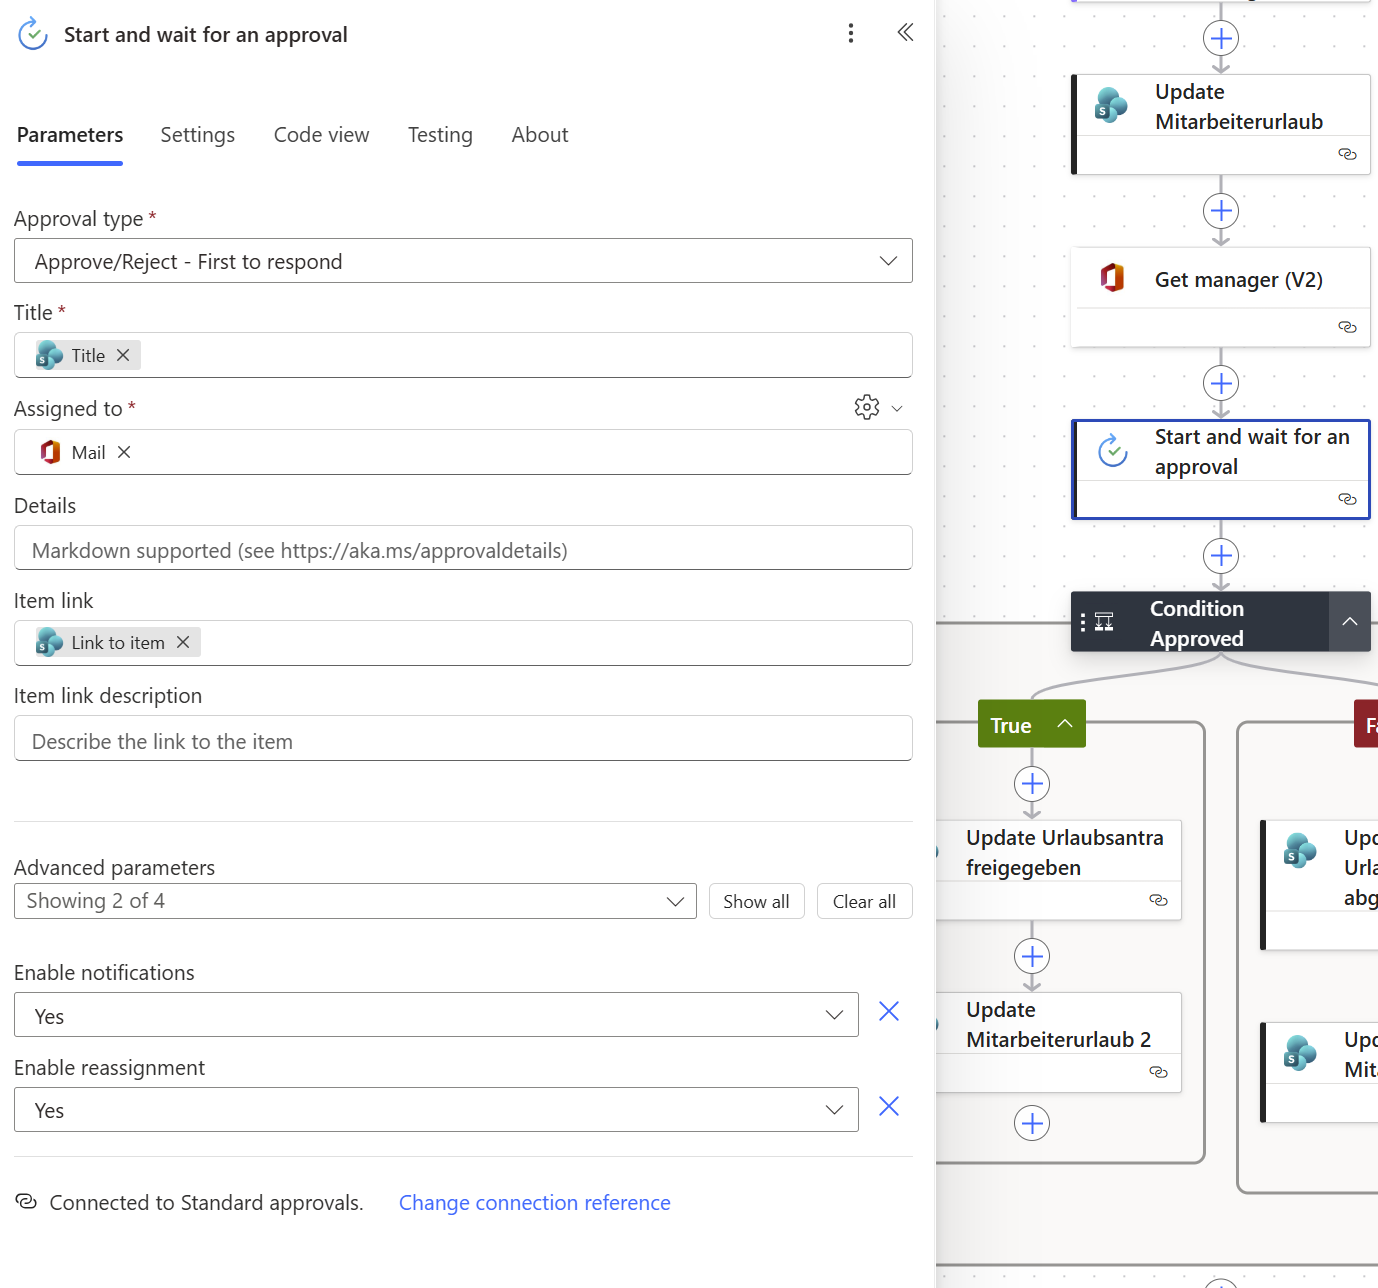Open the ellipsis menu of the approval action
The image size is (1378, 1288).
pyautogui.click(x=850, y=33)
